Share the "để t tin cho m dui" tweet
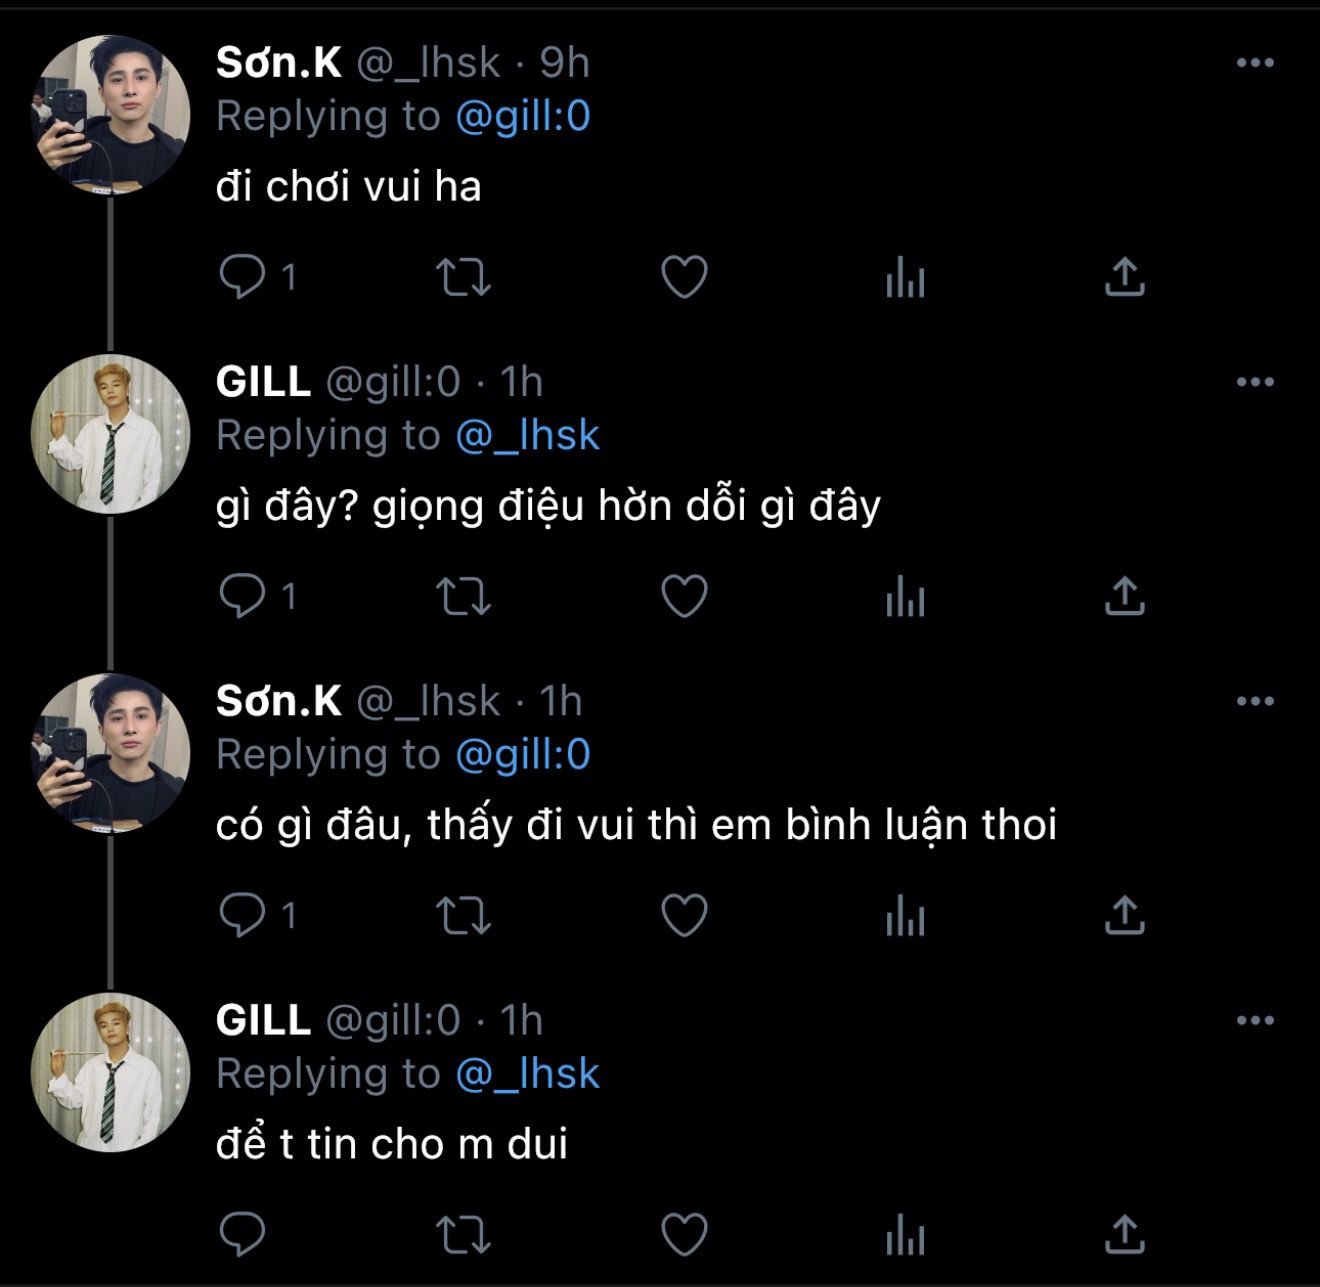The height and width of the screenshot is (1287, 1320). coord(1124,1234)
